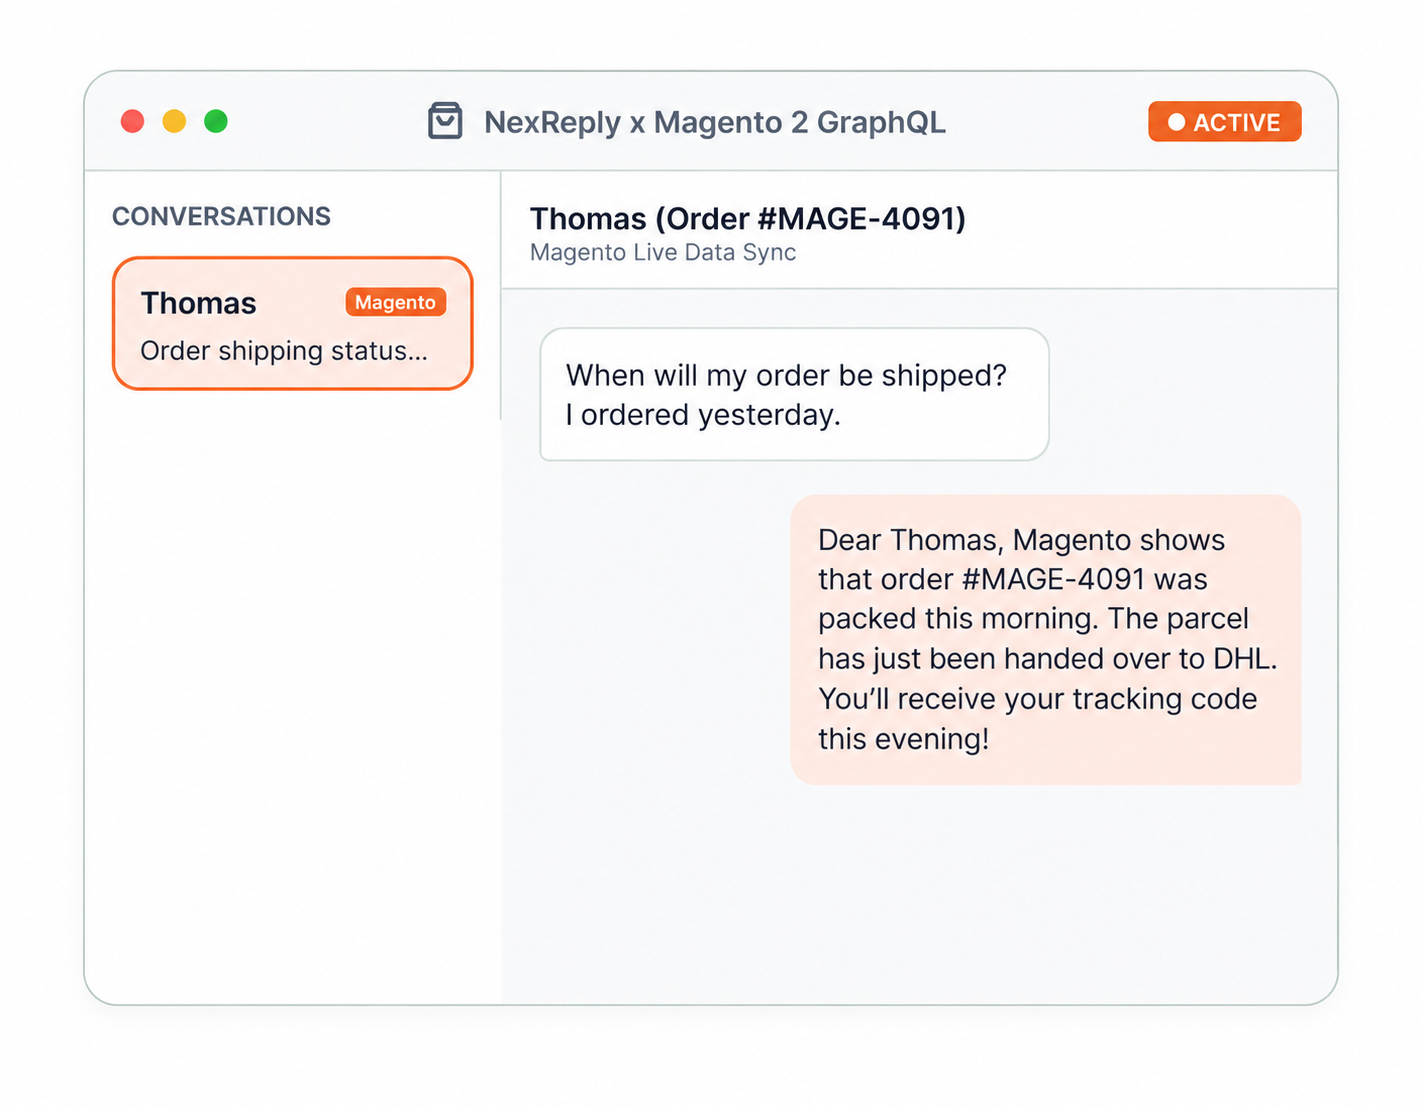This screenshot has width=1422, height=1106.
Task: Click the yellow minimize window button
Action: tap(174, 121)
